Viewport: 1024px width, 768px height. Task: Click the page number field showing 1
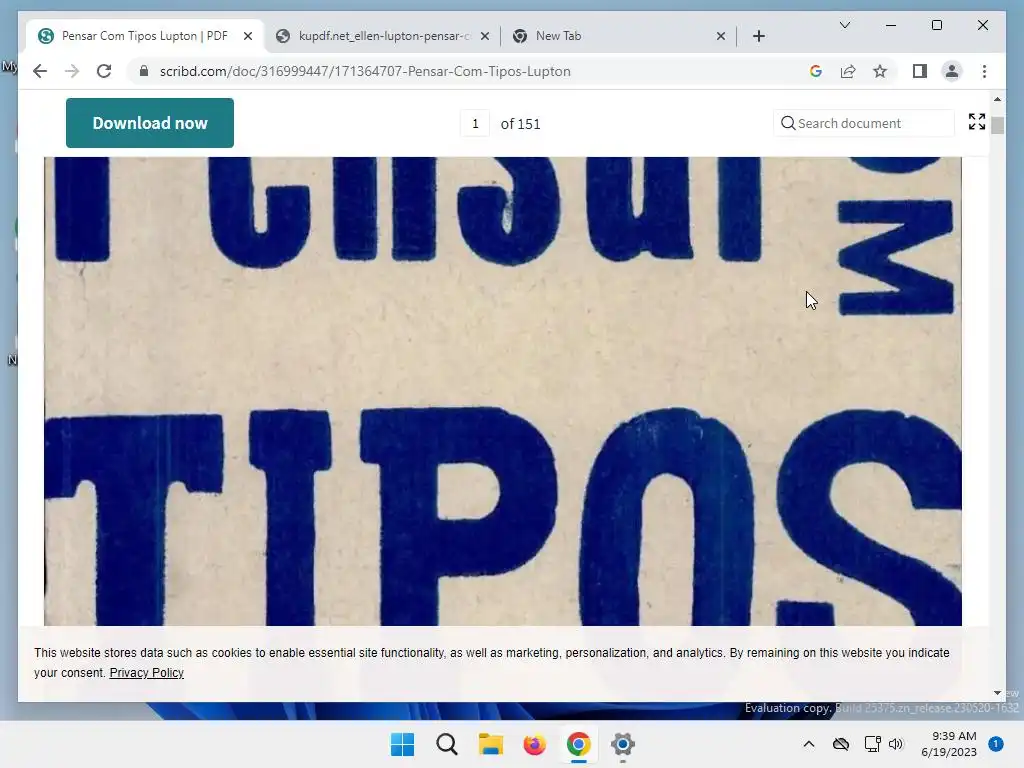[x=475, y=123]
